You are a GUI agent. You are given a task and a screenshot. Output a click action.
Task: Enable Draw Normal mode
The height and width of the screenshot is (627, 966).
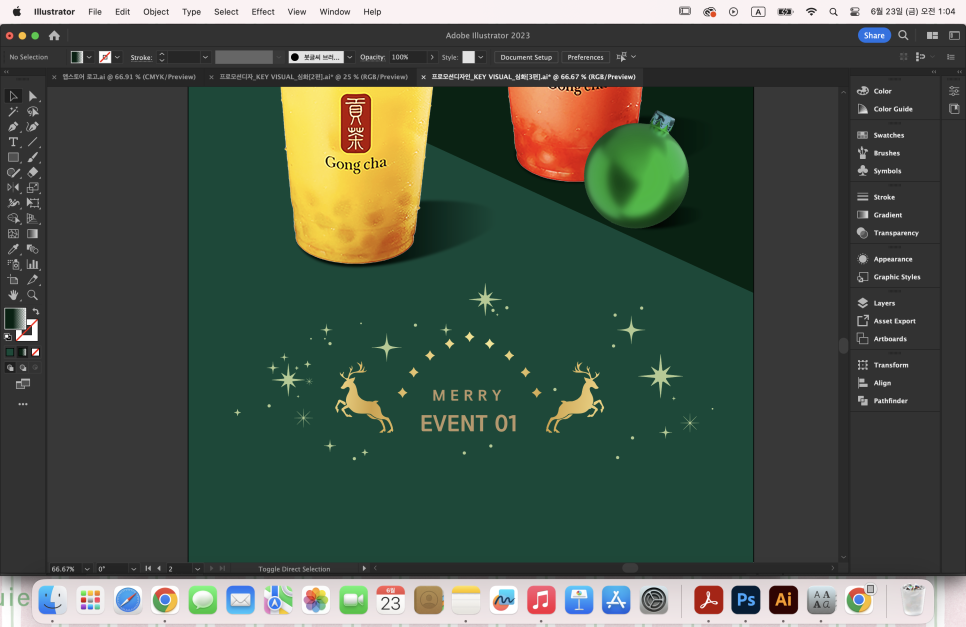coord(10,368)
